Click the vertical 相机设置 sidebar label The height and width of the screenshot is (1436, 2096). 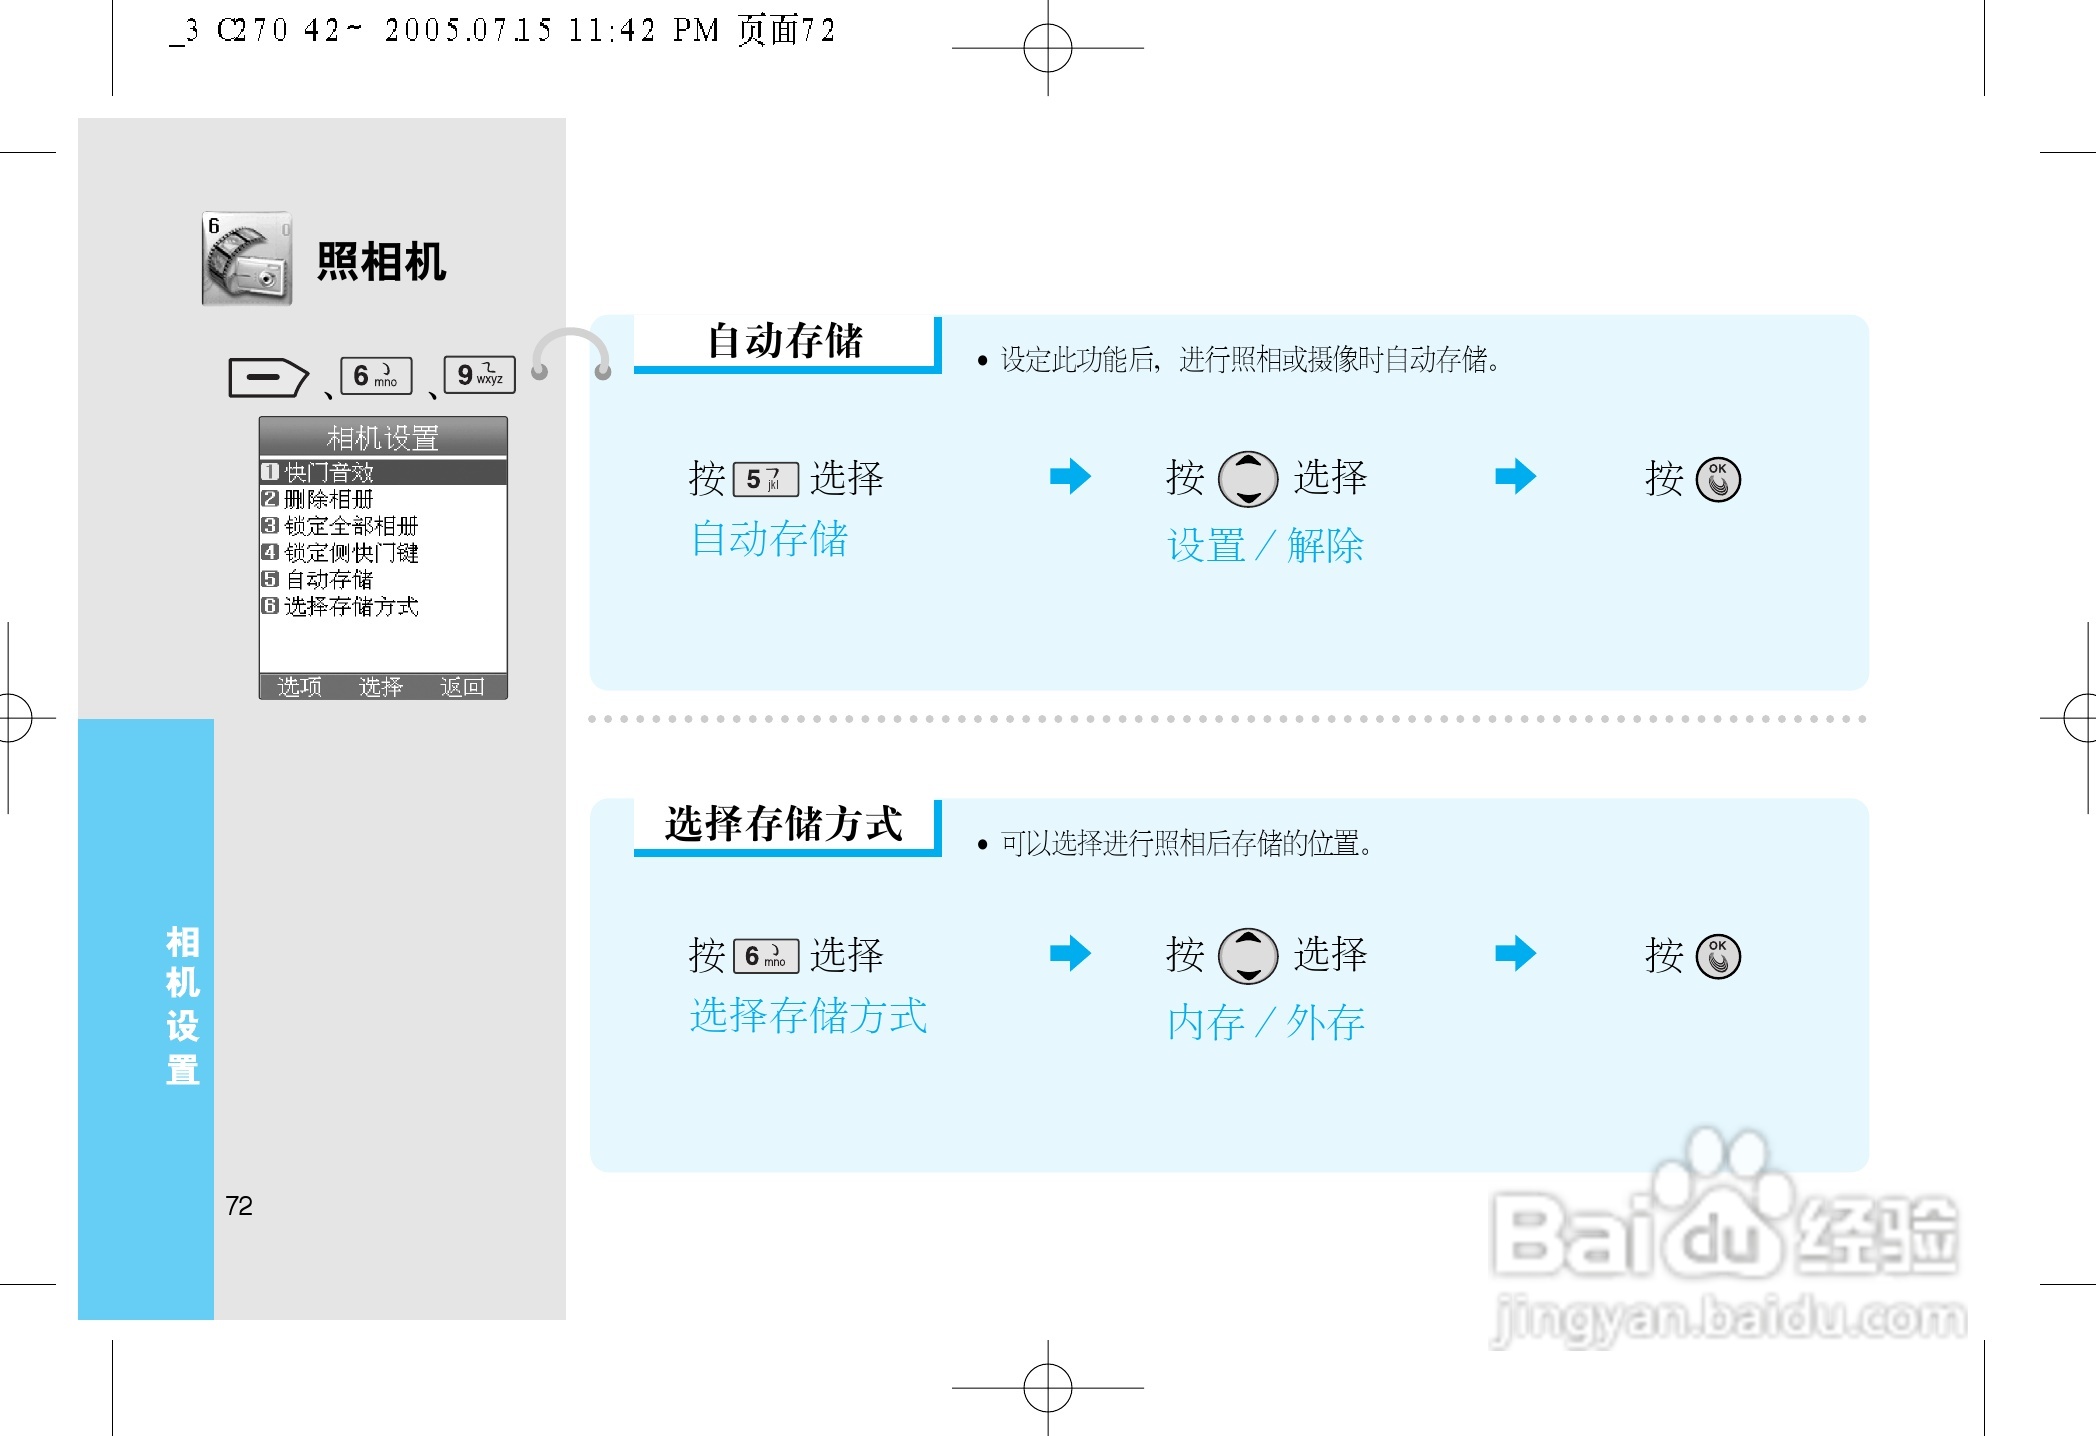(x=182, y=1005)
